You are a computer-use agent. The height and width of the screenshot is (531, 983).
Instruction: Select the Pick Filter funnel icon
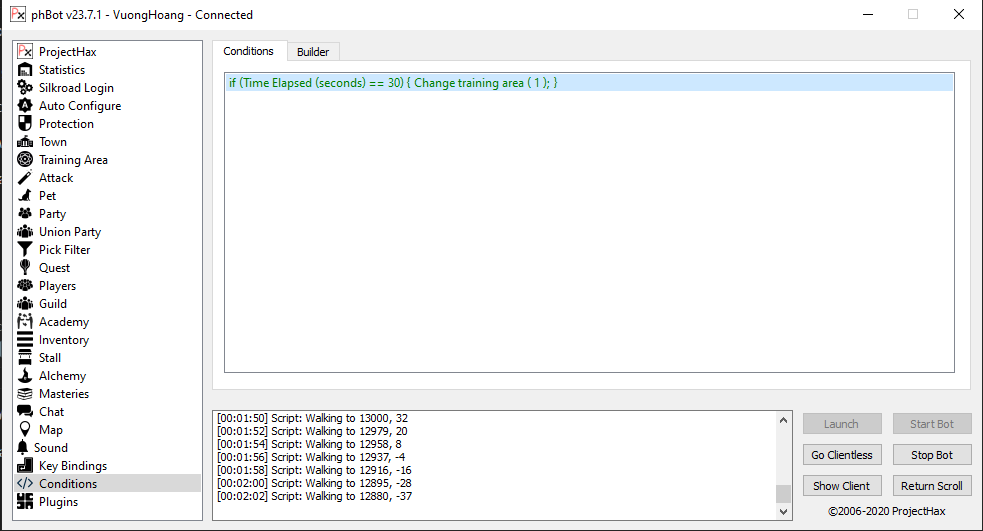[25, 250]
